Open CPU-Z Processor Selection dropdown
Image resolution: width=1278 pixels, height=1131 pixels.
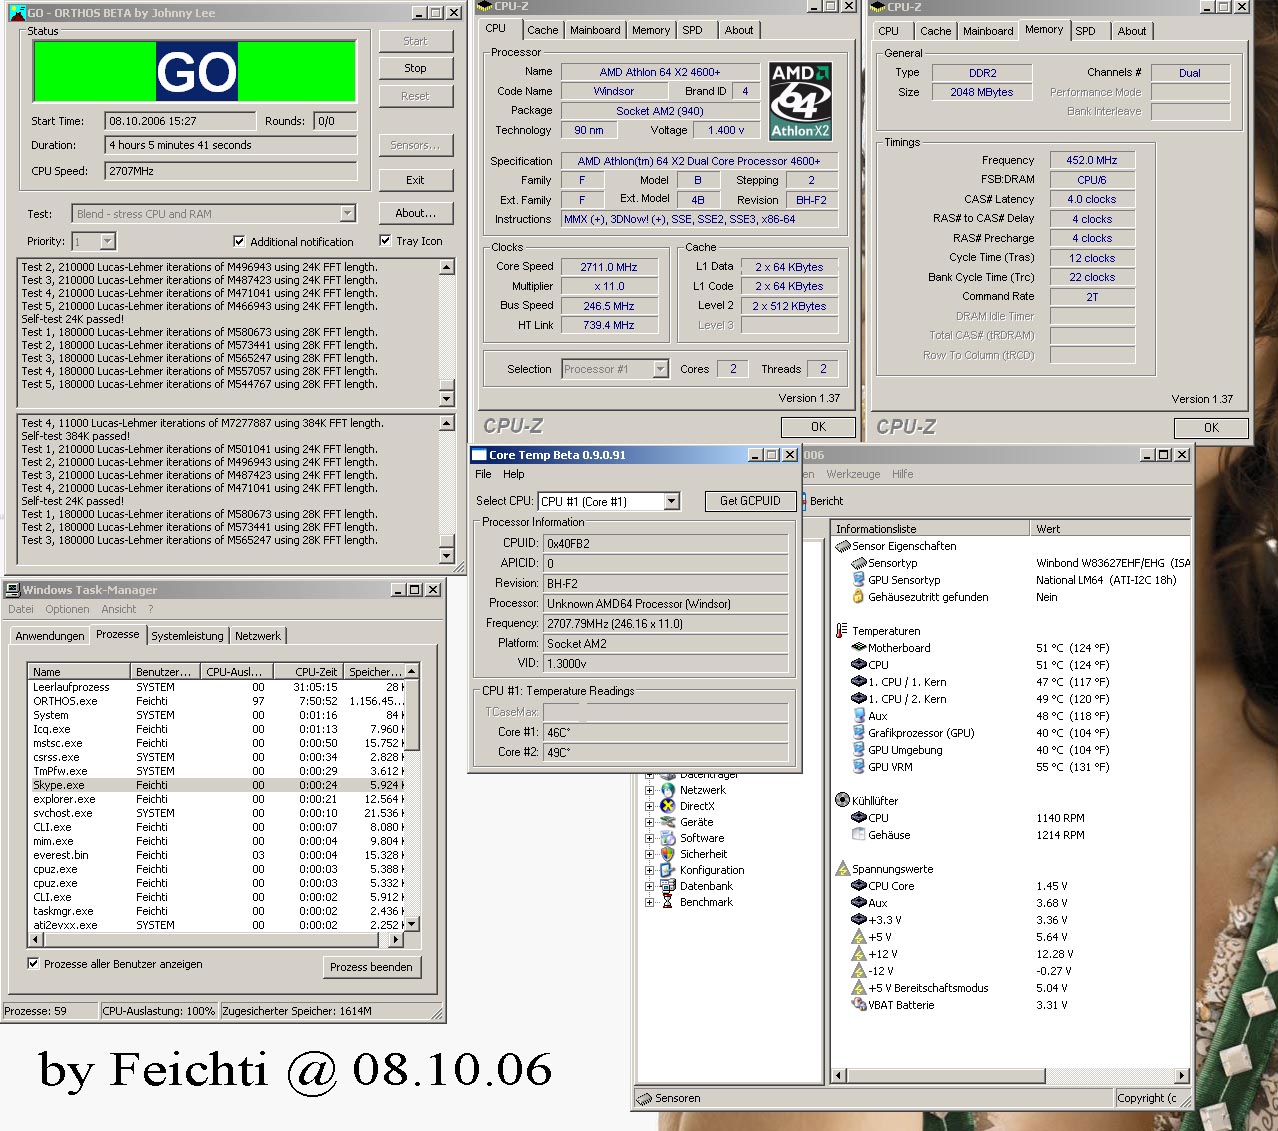click(660, 369)
